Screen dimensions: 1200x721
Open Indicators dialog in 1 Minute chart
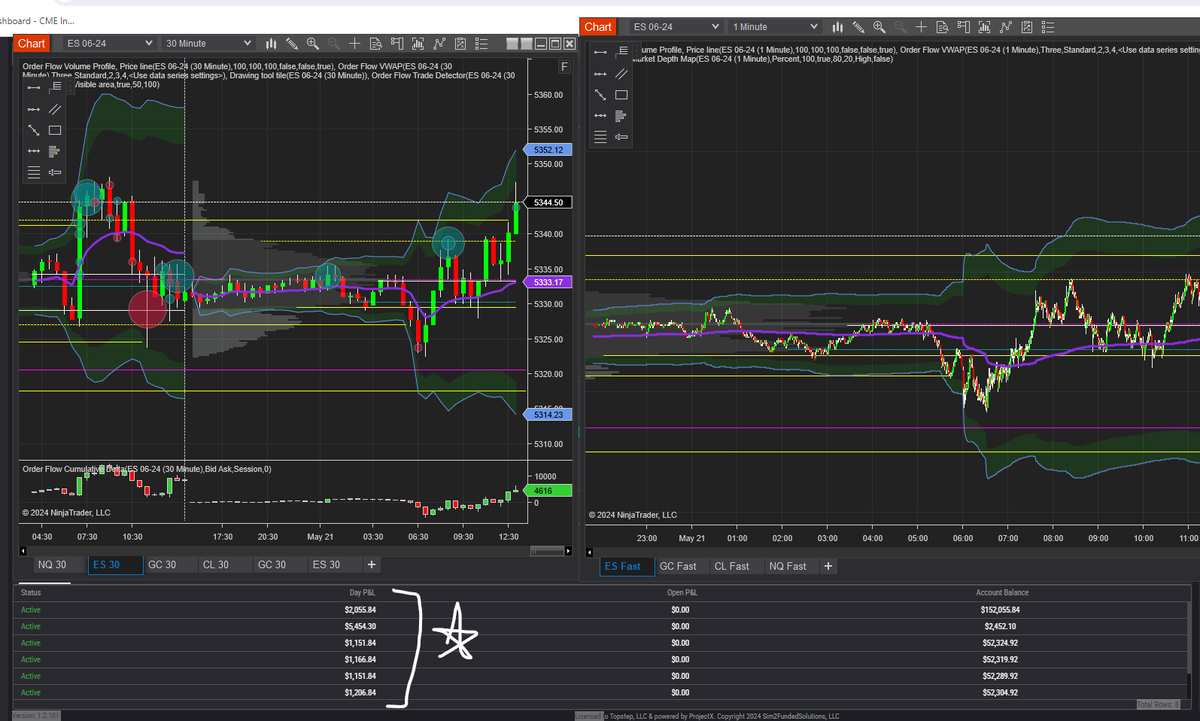tap(1006, 27)
